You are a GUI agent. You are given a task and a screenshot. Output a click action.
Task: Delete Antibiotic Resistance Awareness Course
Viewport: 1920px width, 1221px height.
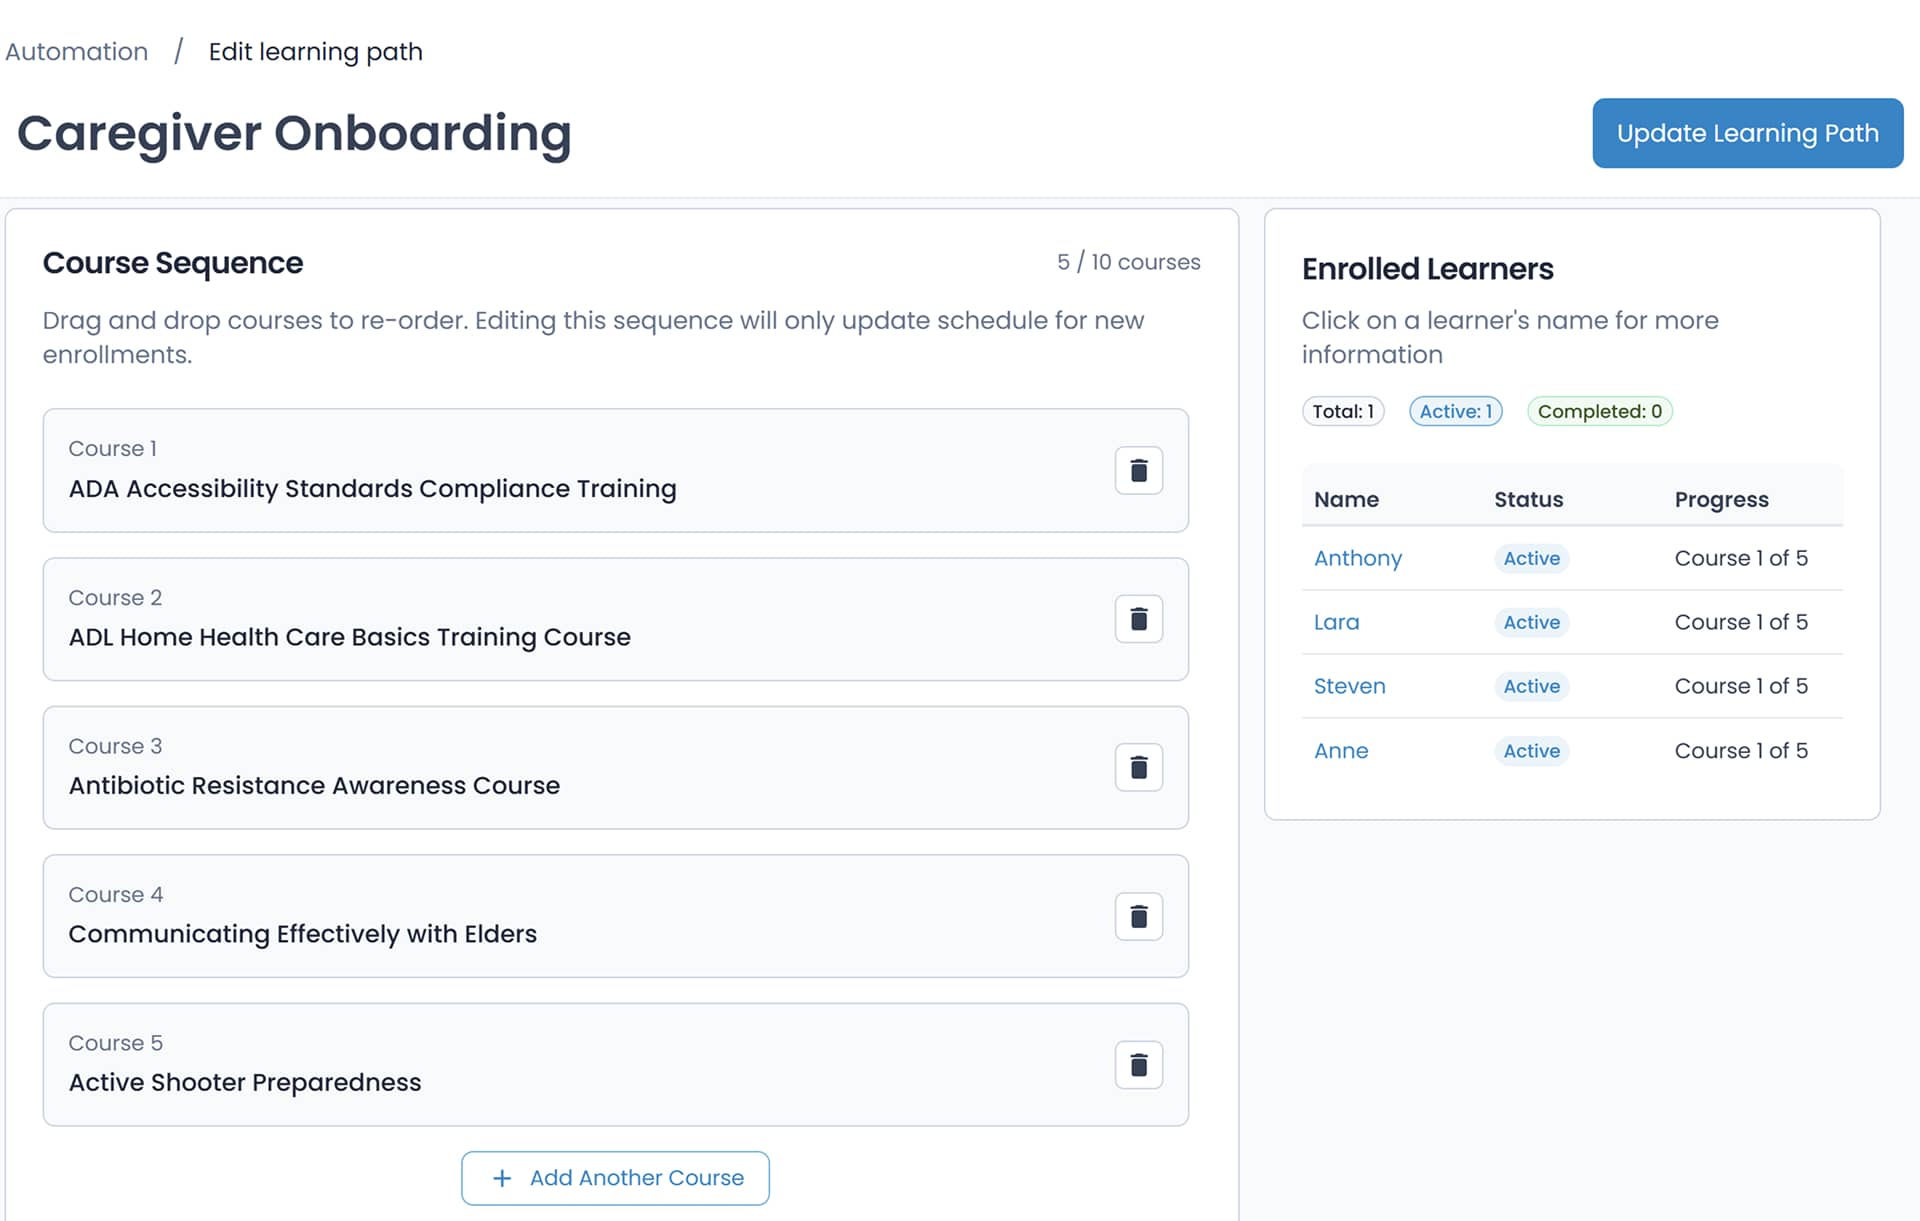pyautogui.click(x=1138, y=767)
